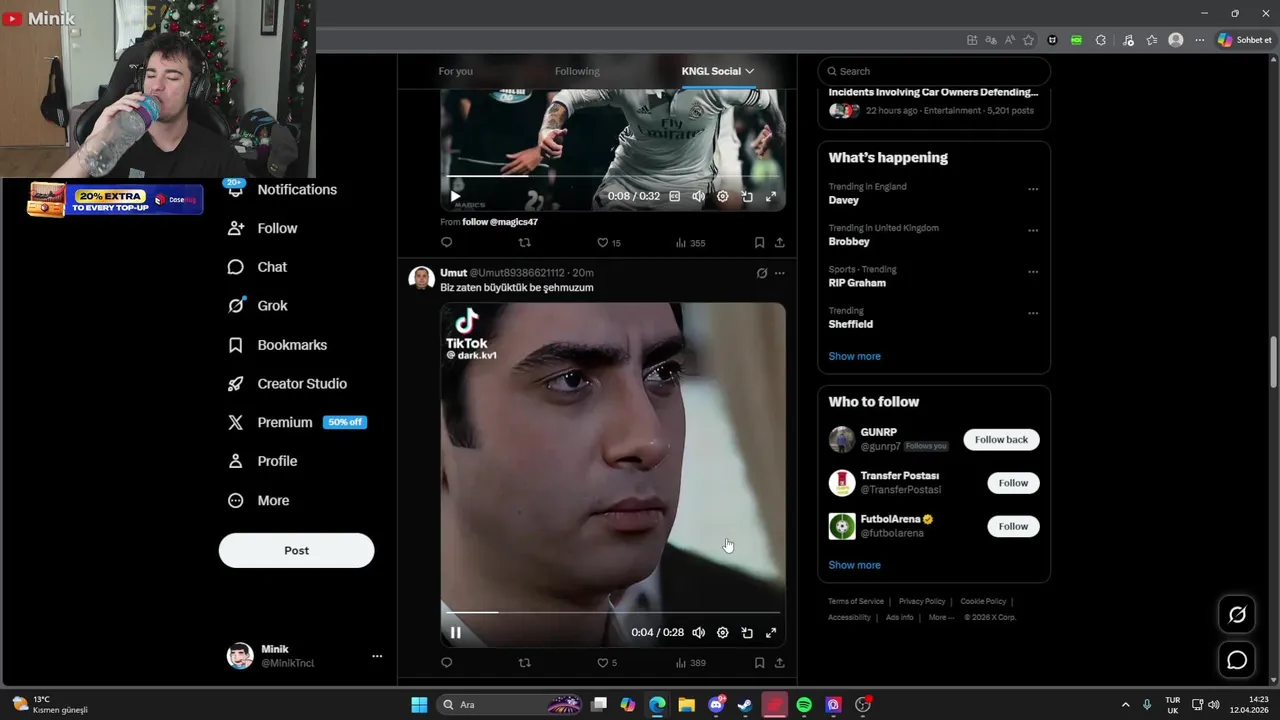The height and width of the screenshot is (720, 1280).
Task: Enter fullscreen on Umut's video
Action: click(771, 632)
